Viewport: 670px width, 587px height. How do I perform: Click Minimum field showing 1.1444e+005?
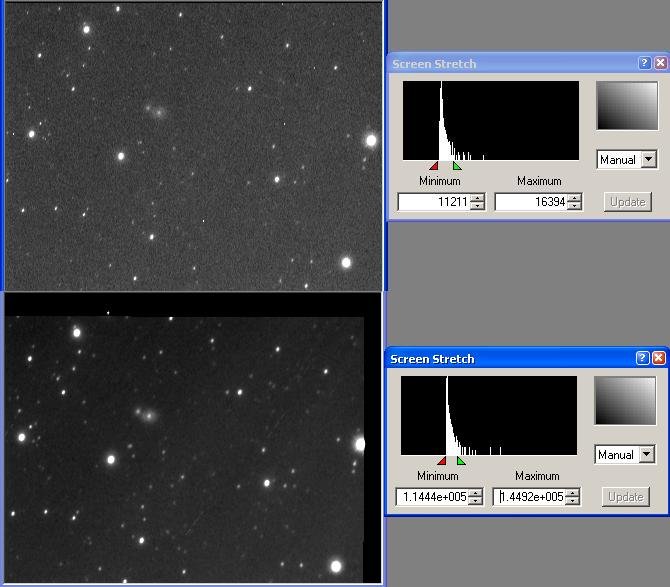(x=432, y=497)
